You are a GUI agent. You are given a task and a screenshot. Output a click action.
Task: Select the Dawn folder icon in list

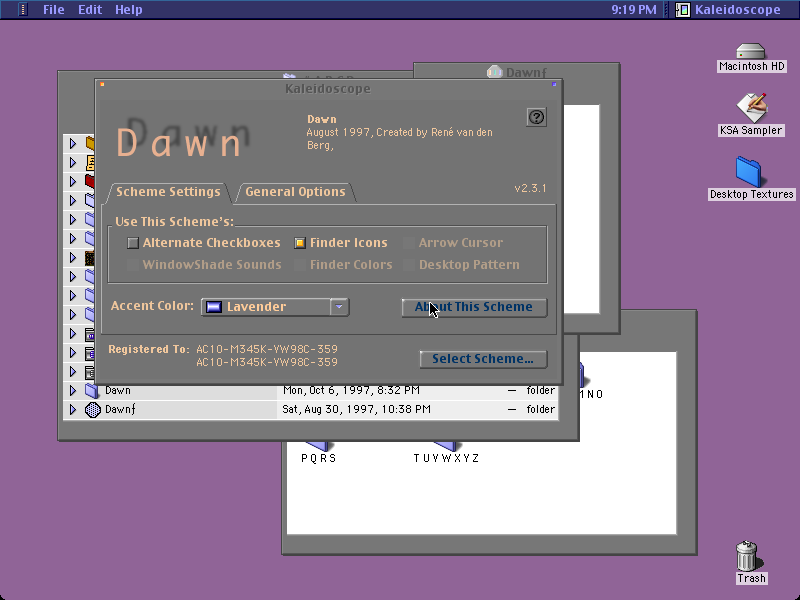[92, 391]
